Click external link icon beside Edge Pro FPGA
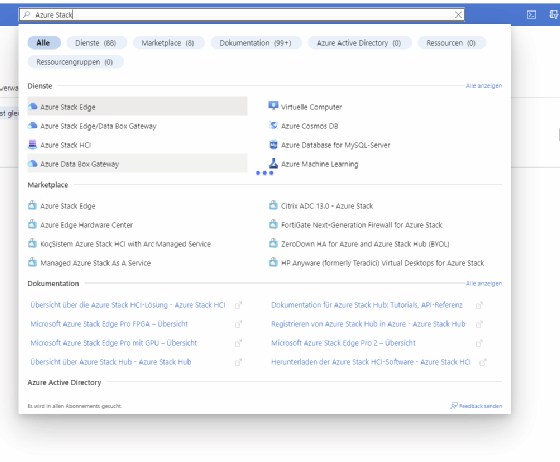Screen dimensions: 560x462 coord(238,324)
